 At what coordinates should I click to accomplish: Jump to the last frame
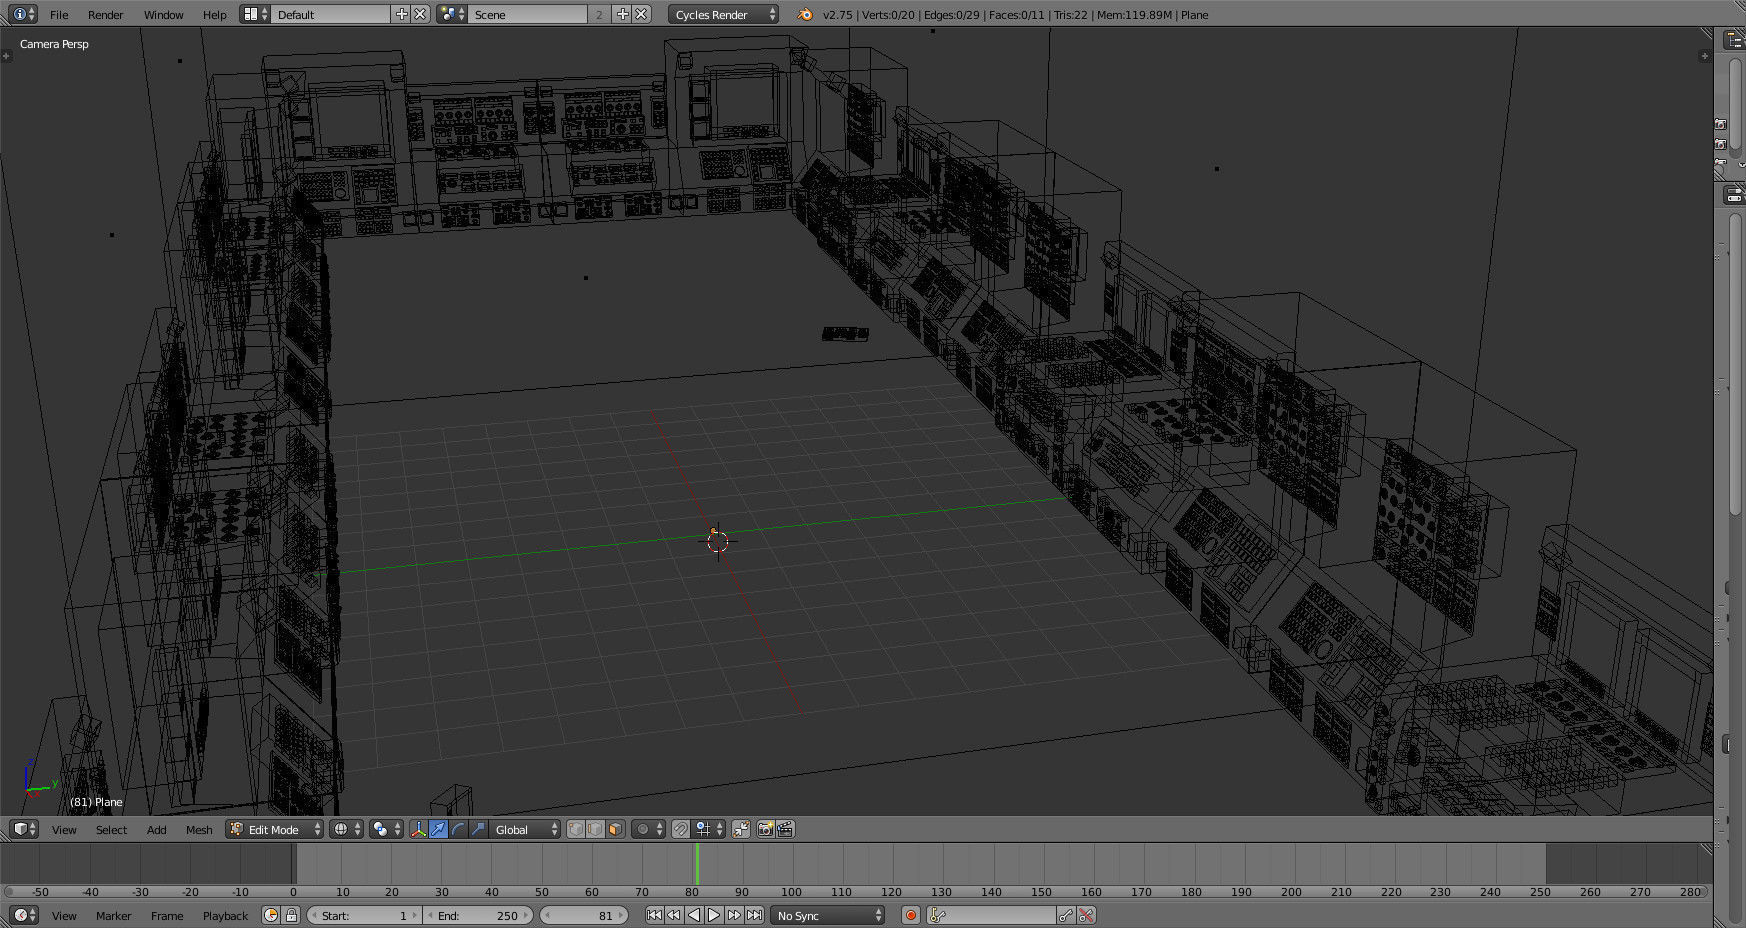click(754, 915)
